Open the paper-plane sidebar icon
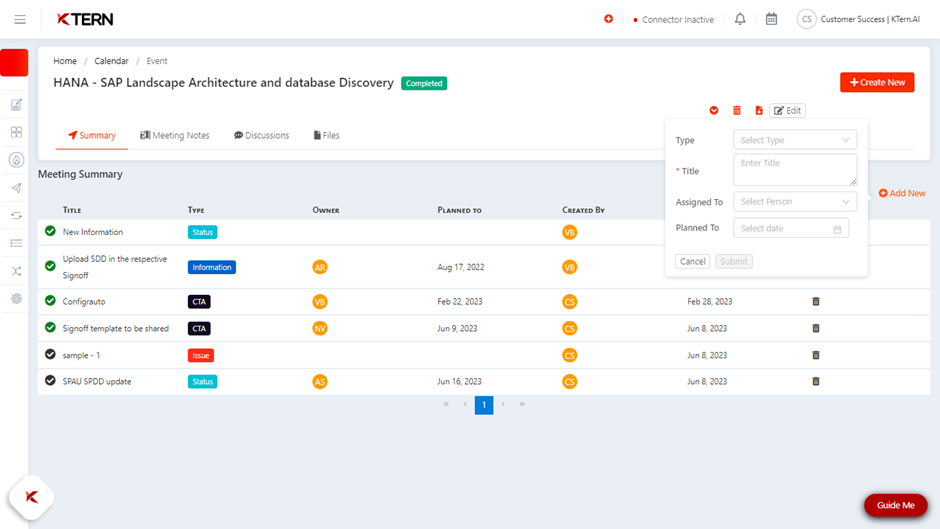 click(16, 188)
